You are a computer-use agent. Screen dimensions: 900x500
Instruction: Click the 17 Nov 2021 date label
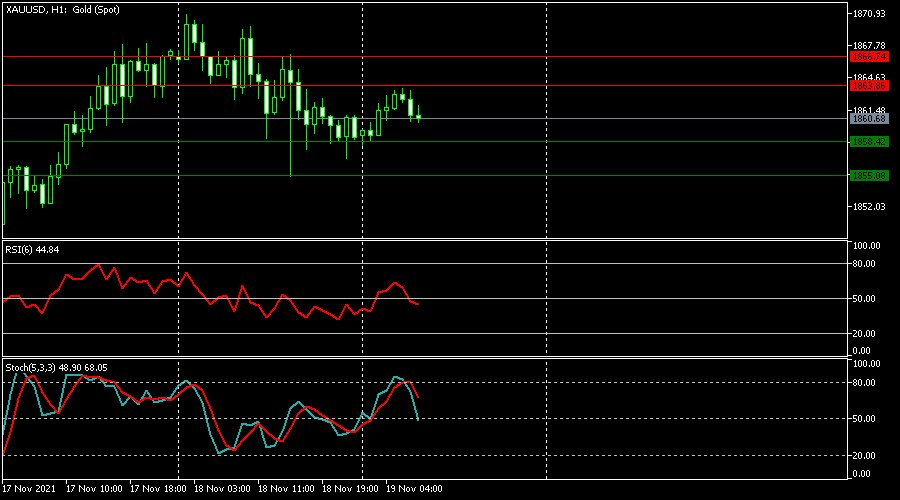[x=29, y=489]
